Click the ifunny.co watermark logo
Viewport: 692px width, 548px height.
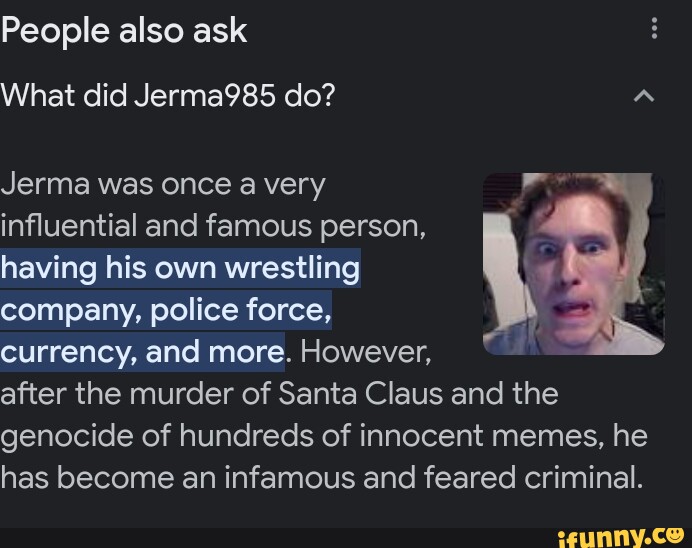[621, 537]
